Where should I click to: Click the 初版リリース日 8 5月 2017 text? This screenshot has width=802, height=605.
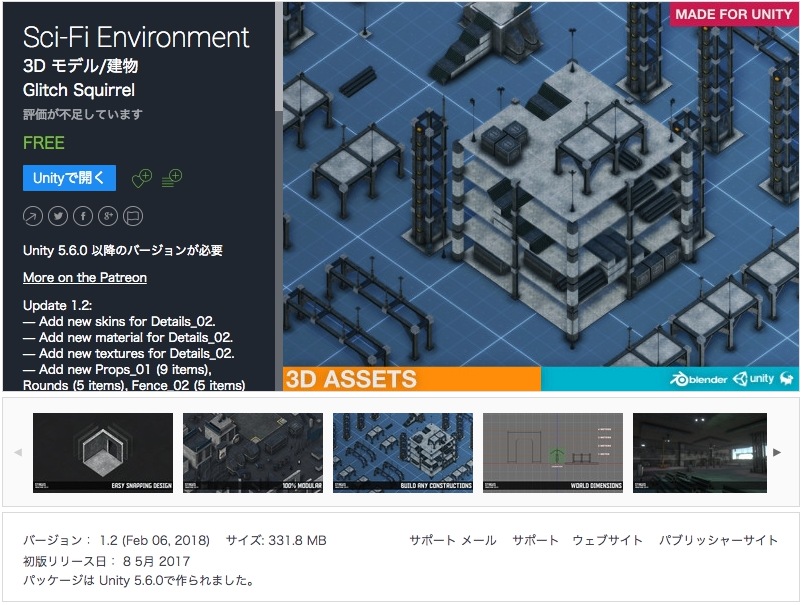click(x=106, y=561)
